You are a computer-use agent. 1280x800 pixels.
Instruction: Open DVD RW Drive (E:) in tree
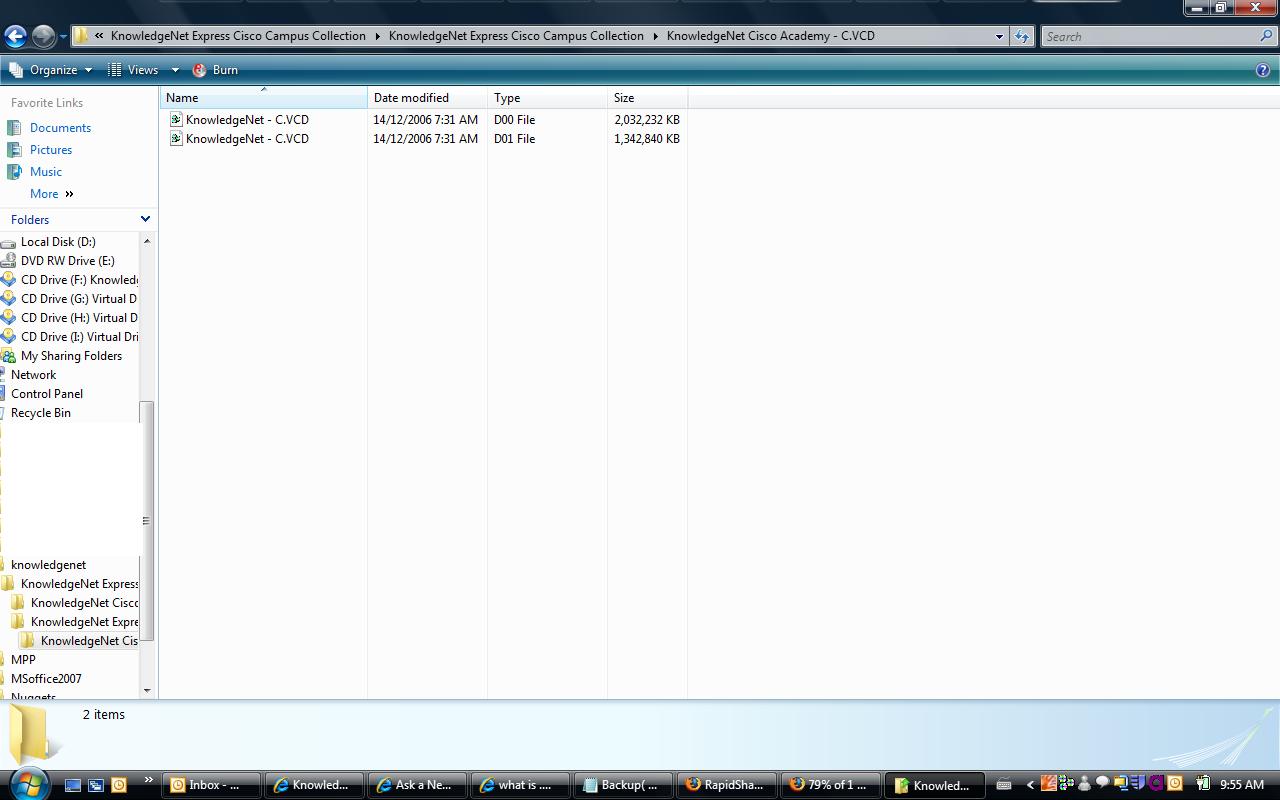click(67, 261)
